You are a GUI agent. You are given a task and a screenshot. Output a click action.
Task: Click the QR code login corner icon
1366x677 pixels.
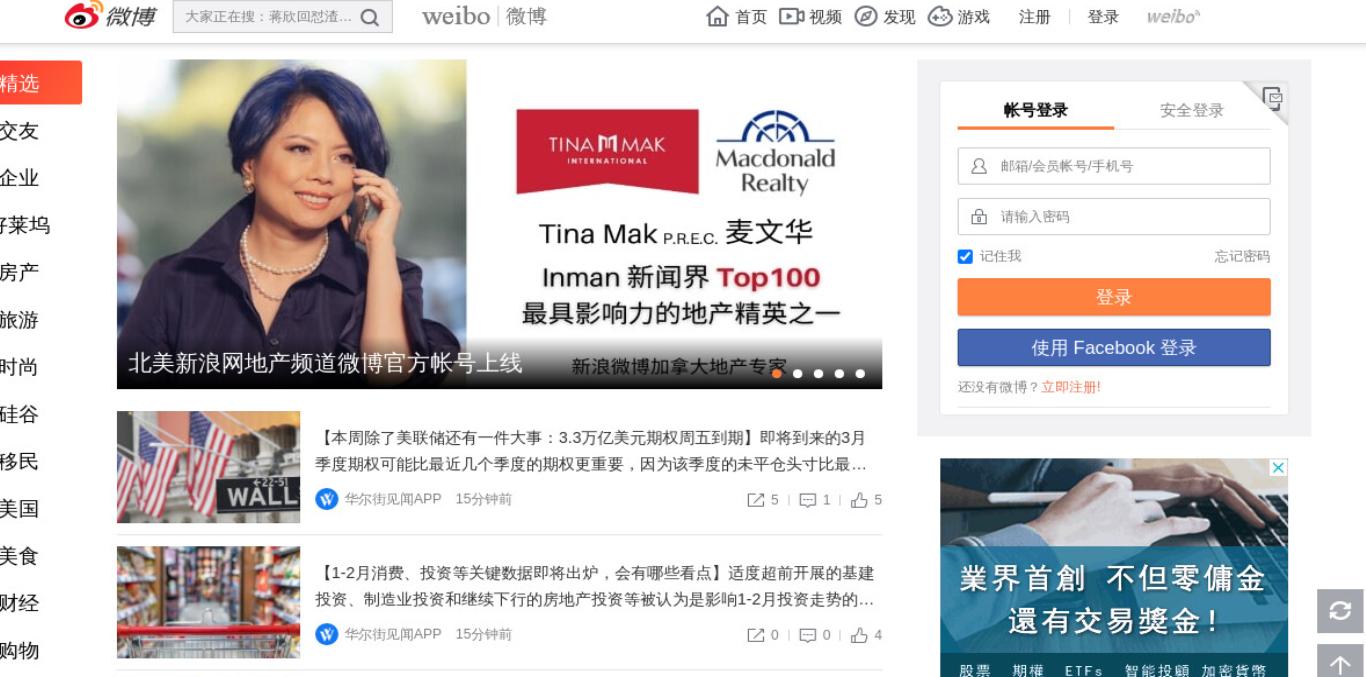point(1272,97)
